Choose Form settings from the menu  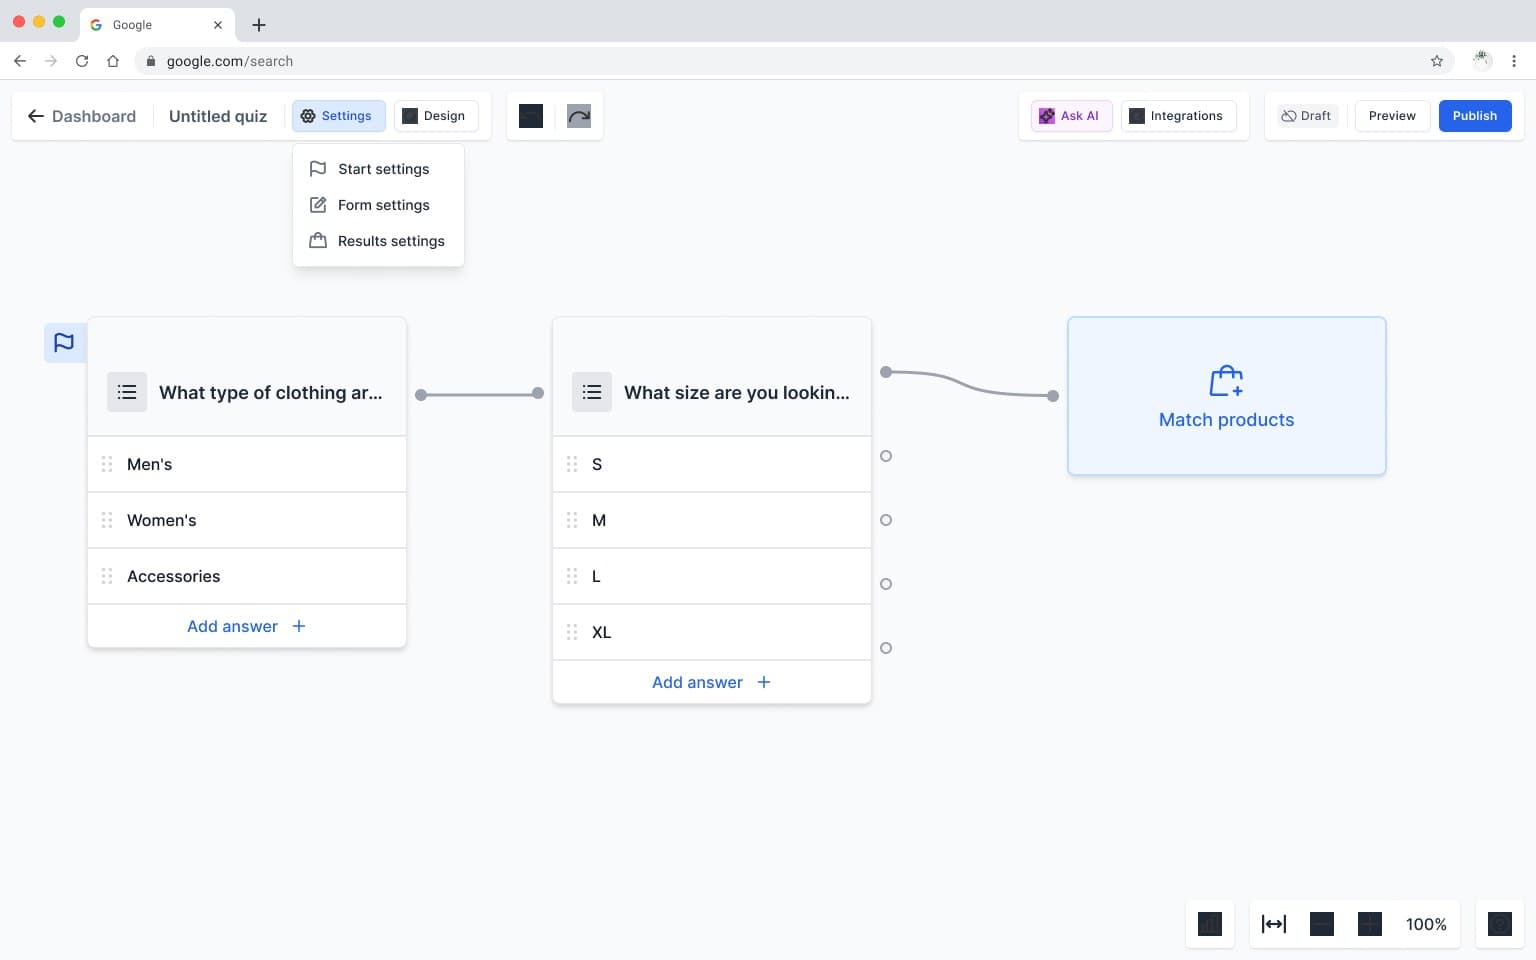378,205
